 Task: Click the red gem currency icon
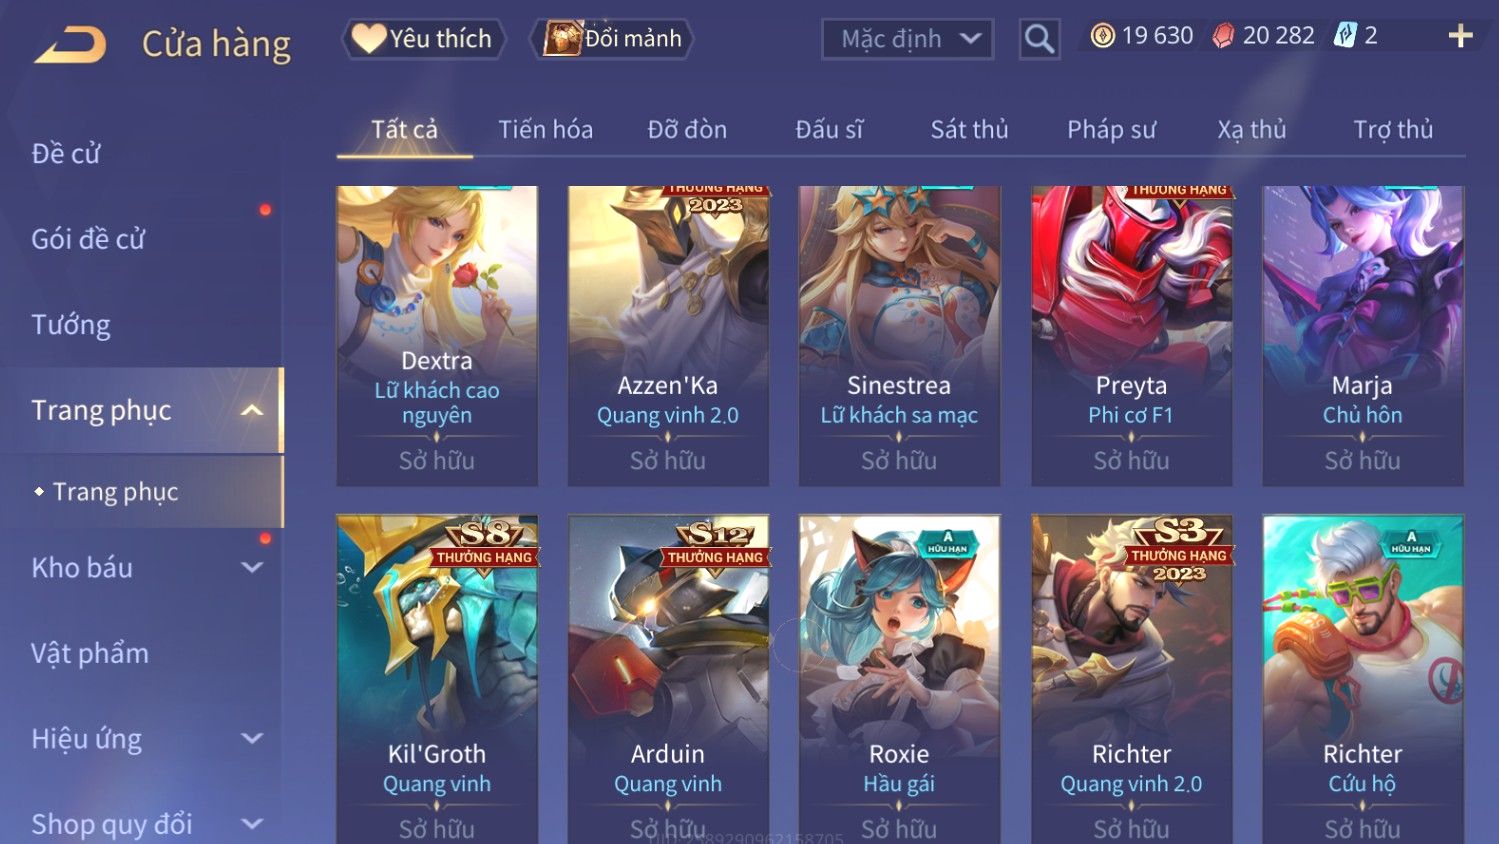tap(1223, 36)
